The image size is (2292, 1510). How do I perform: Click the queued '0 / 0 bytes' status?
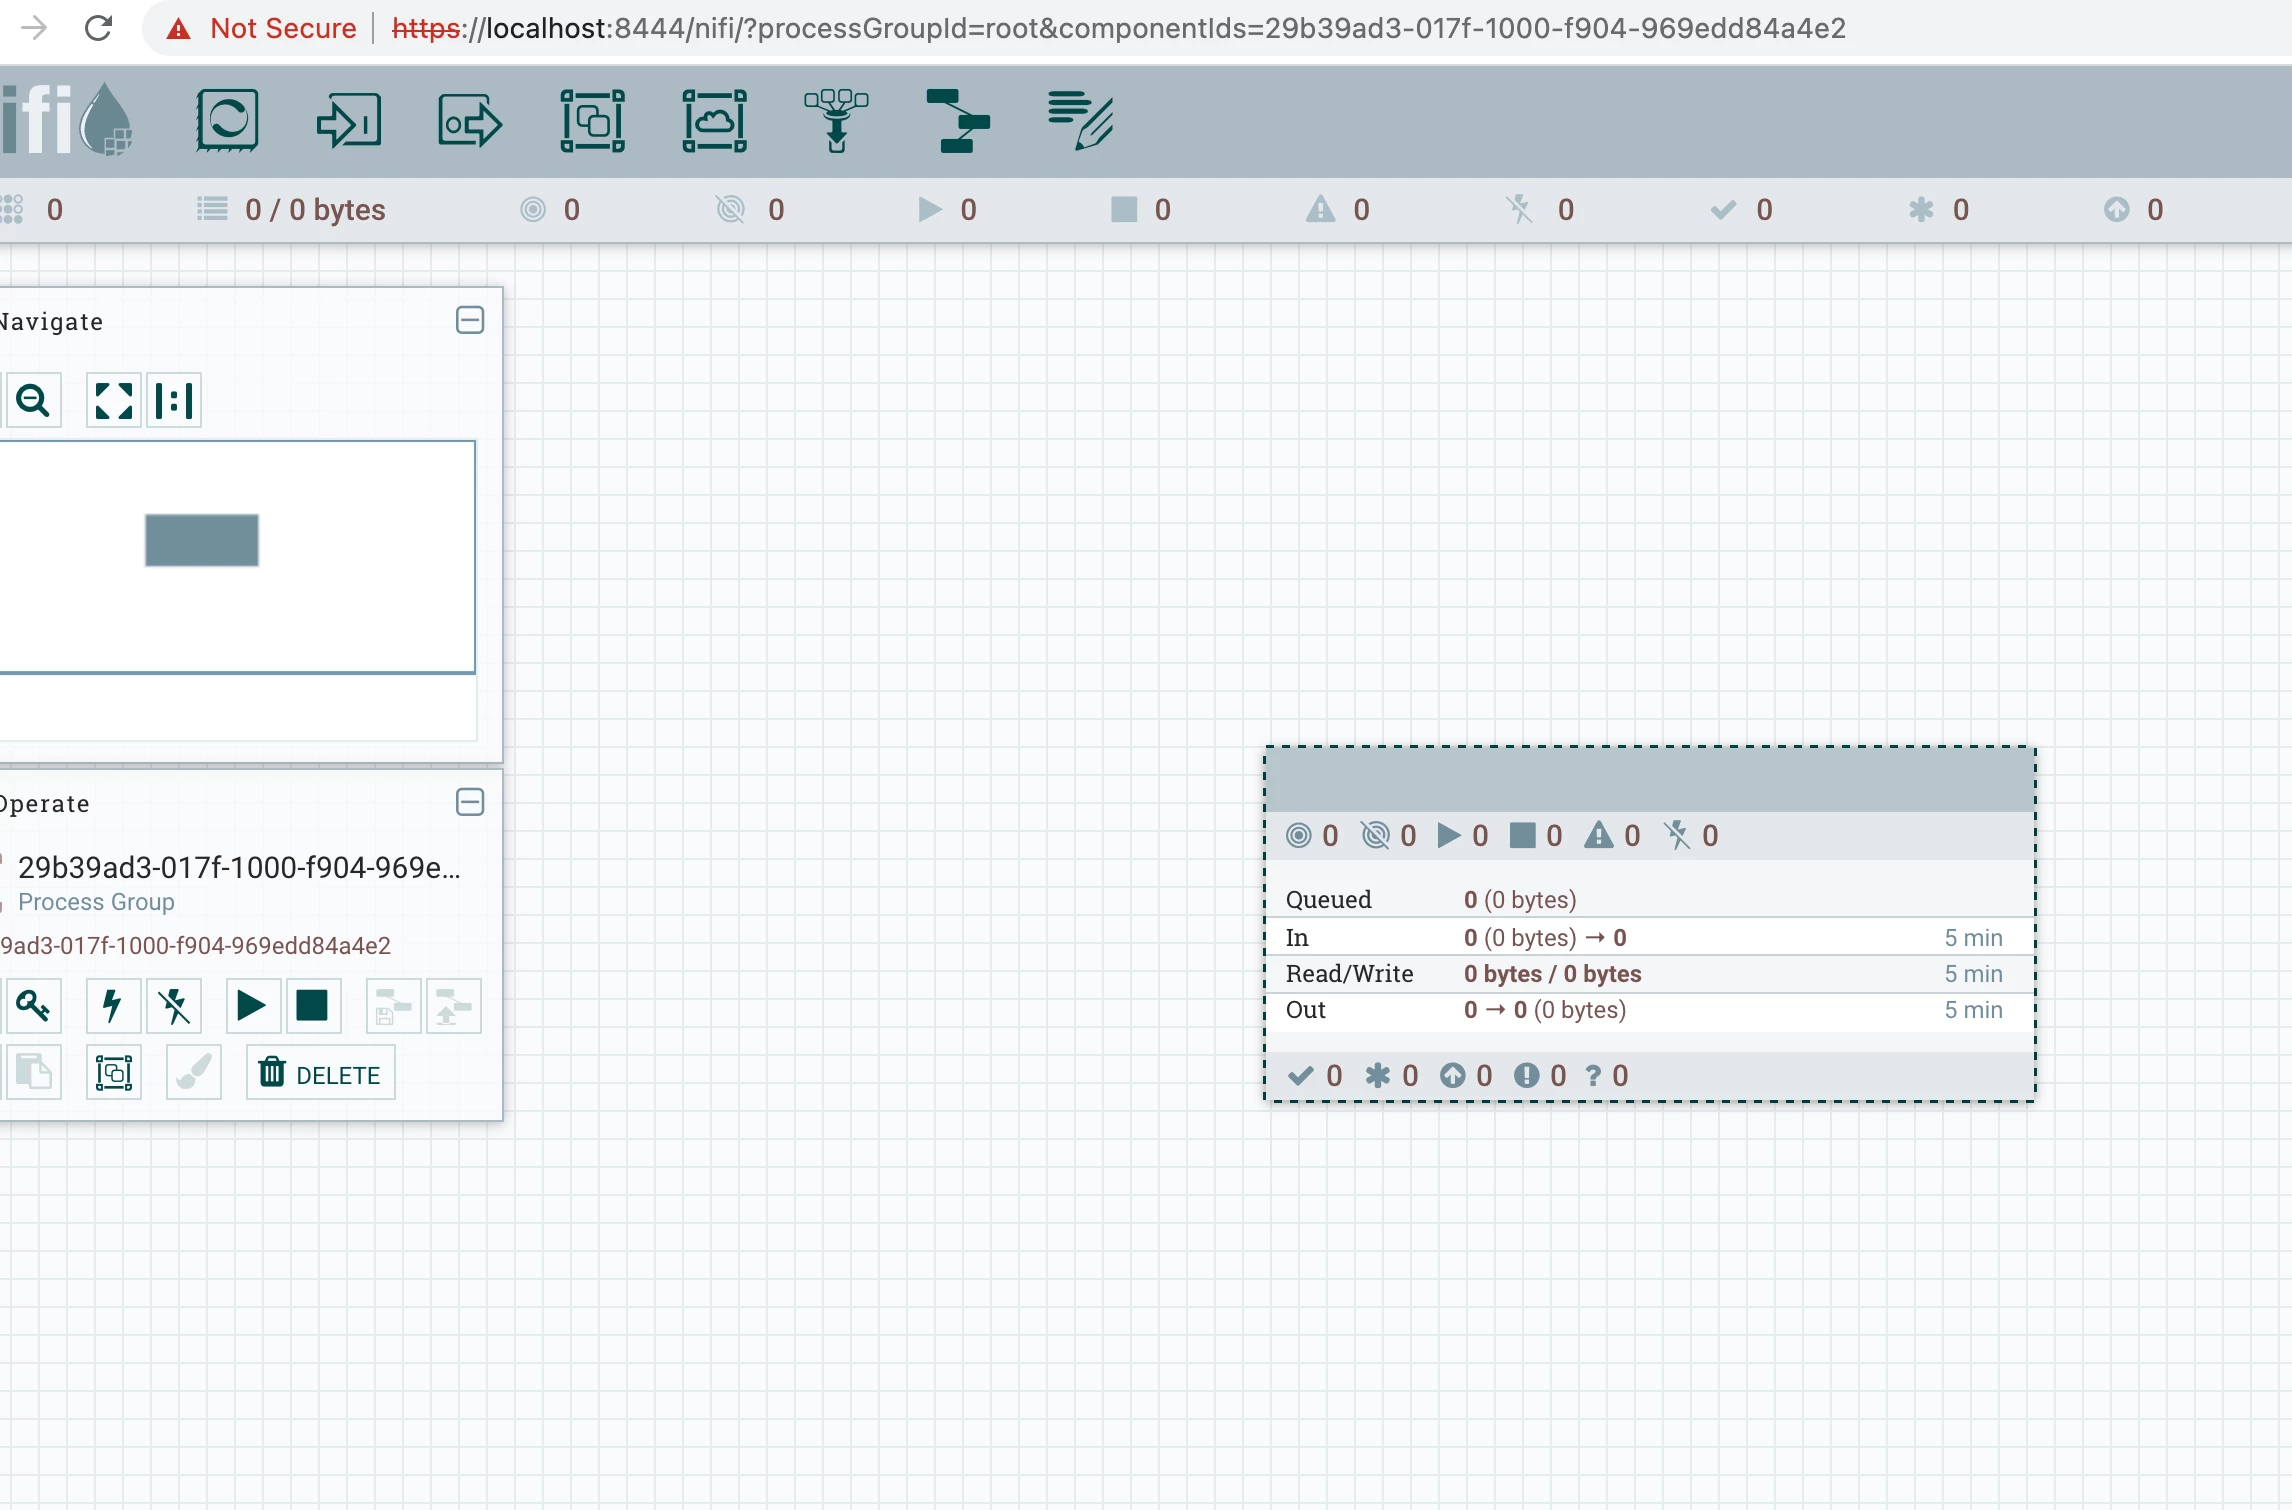pyautogui.click(x=291, y=210)
